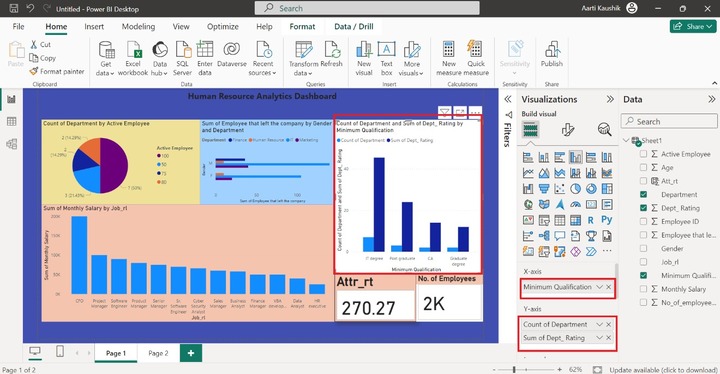Check the Employee ID field
This screenshot has width=720, height=374.
643,221
